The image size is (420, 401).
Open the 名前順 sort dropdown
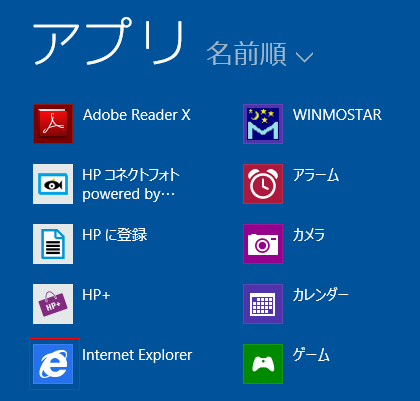[260, 54]
